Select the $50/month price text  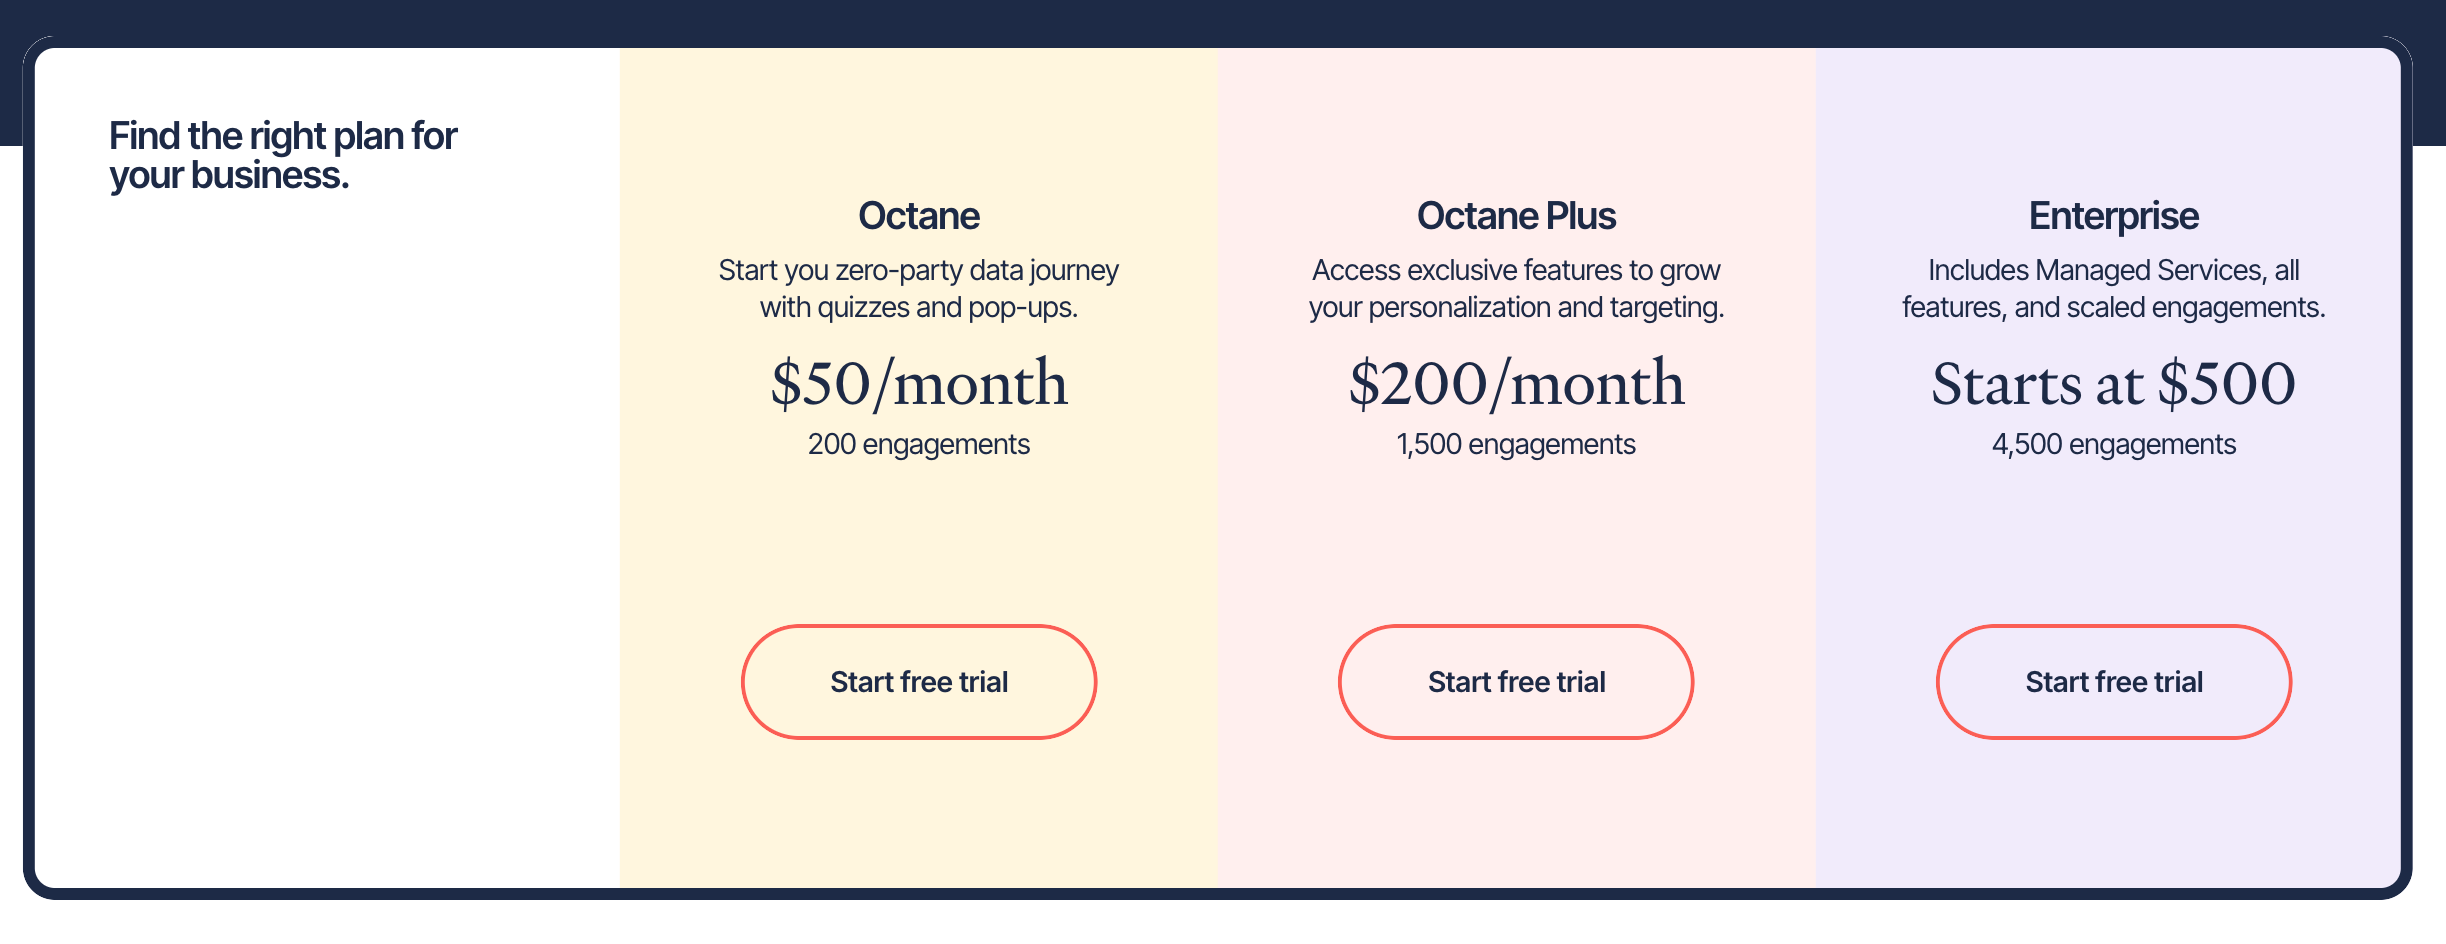pyautogui.click(x=918, y=383)
